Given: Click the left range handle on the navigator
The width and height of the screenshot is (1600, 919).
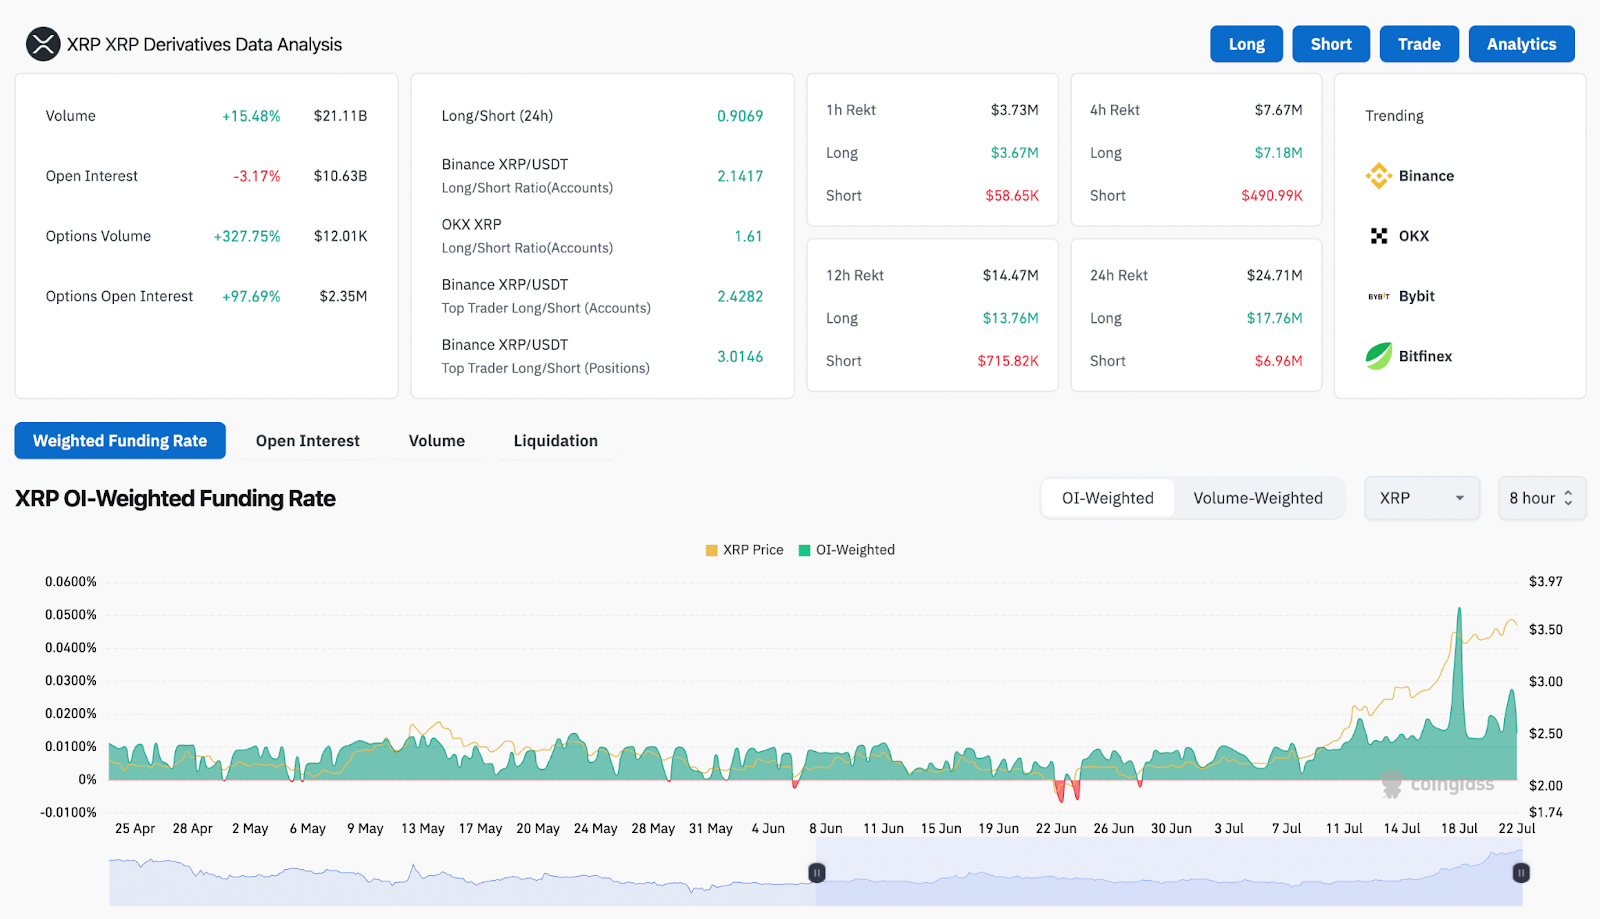Looking at the screenshot, I should point(817,873).
